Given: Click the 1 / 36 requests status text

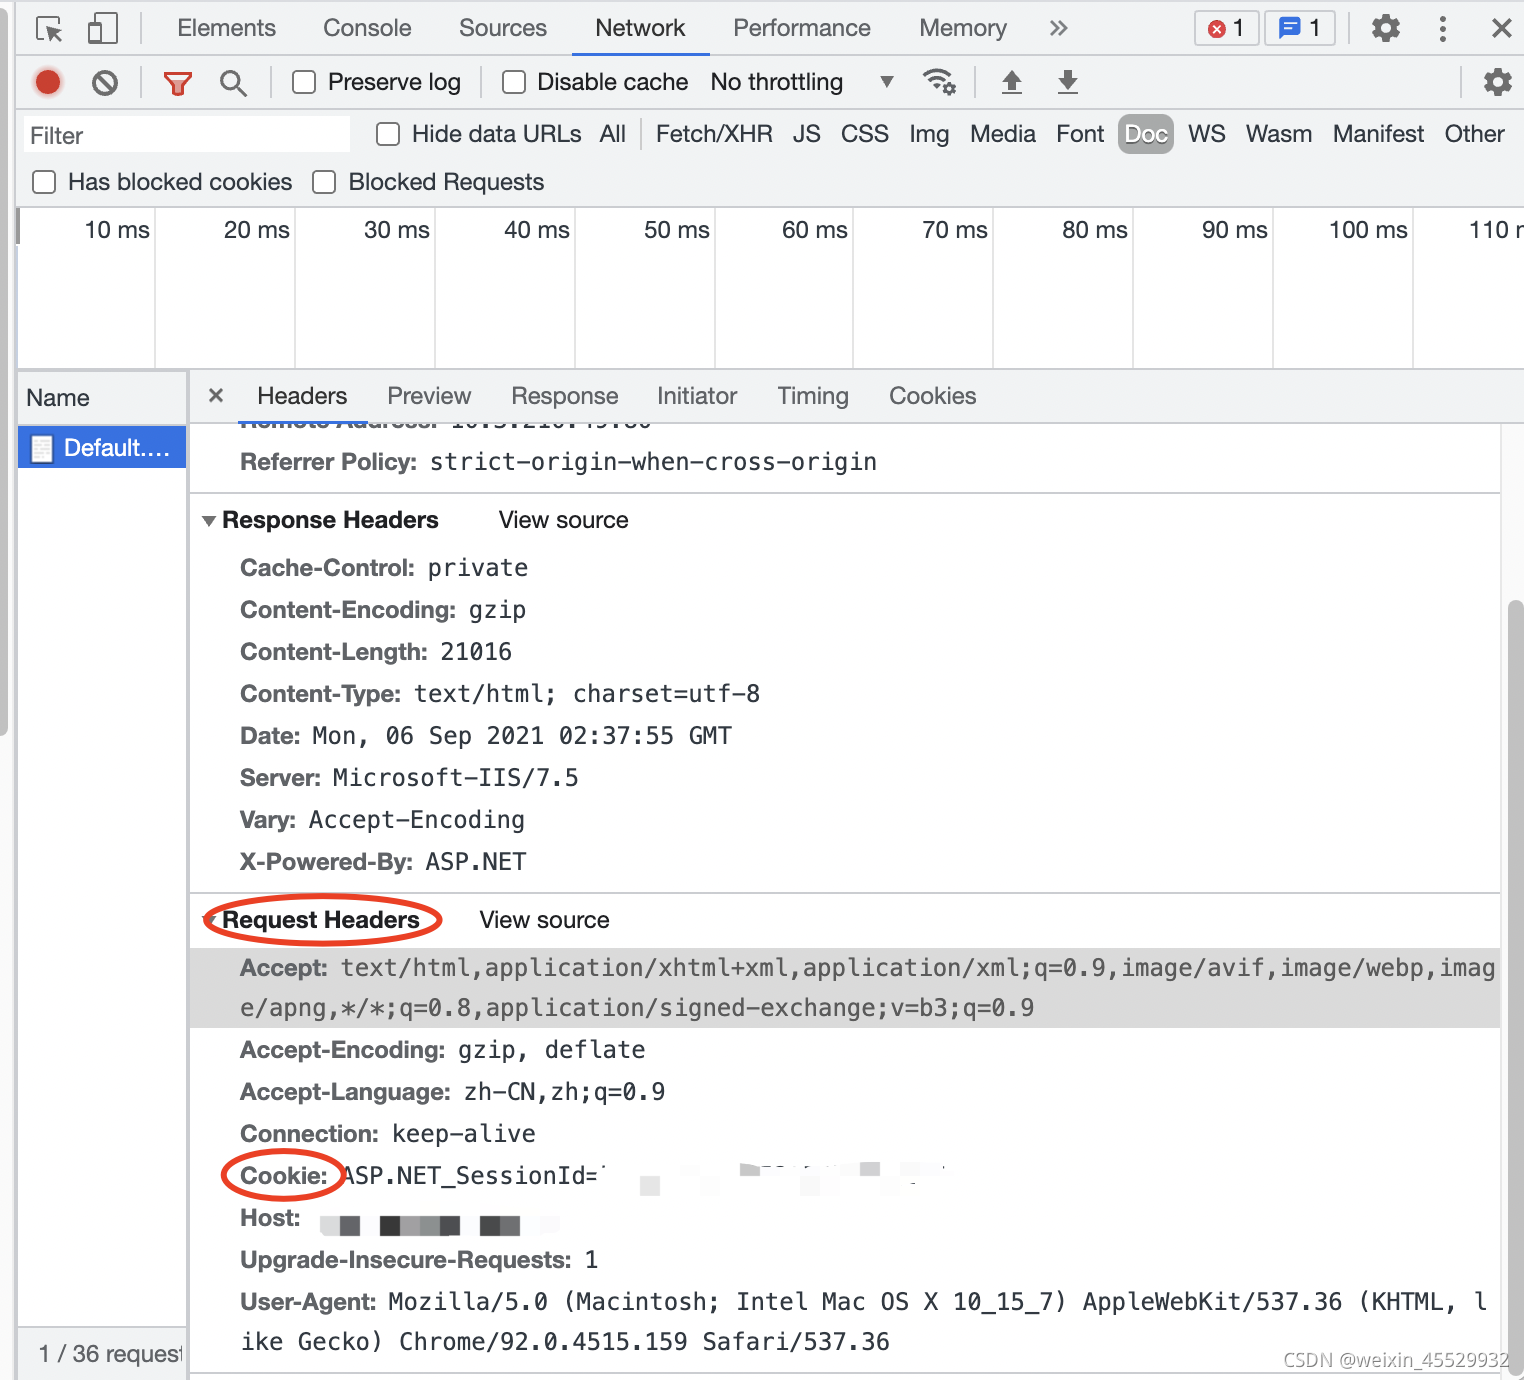Looking at the screenshot, I should point(110,1354).
